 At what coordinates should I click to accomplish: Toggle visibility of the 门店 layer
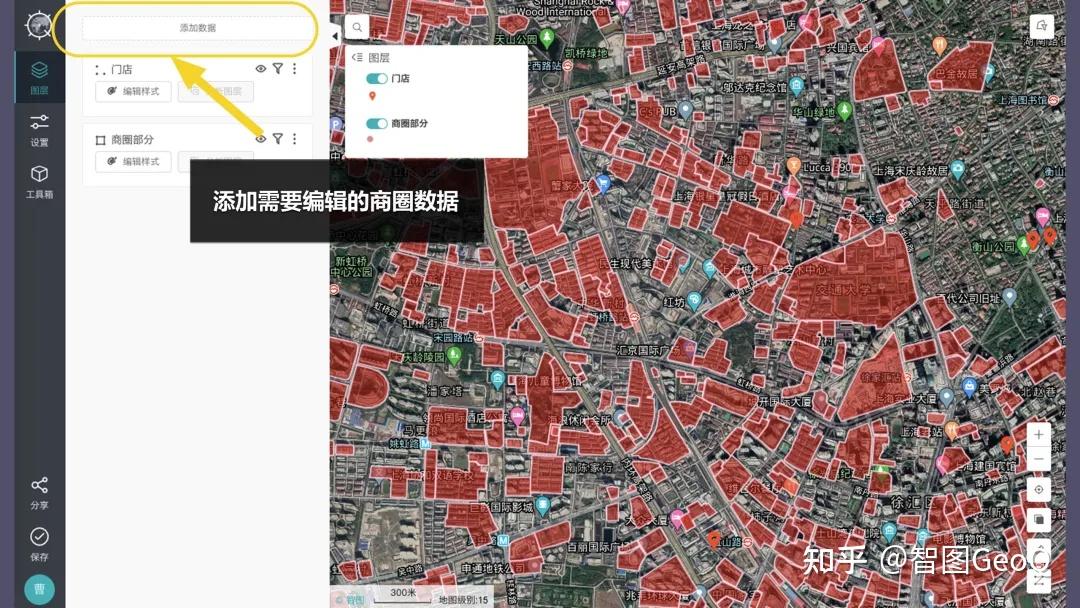[262, 69]
